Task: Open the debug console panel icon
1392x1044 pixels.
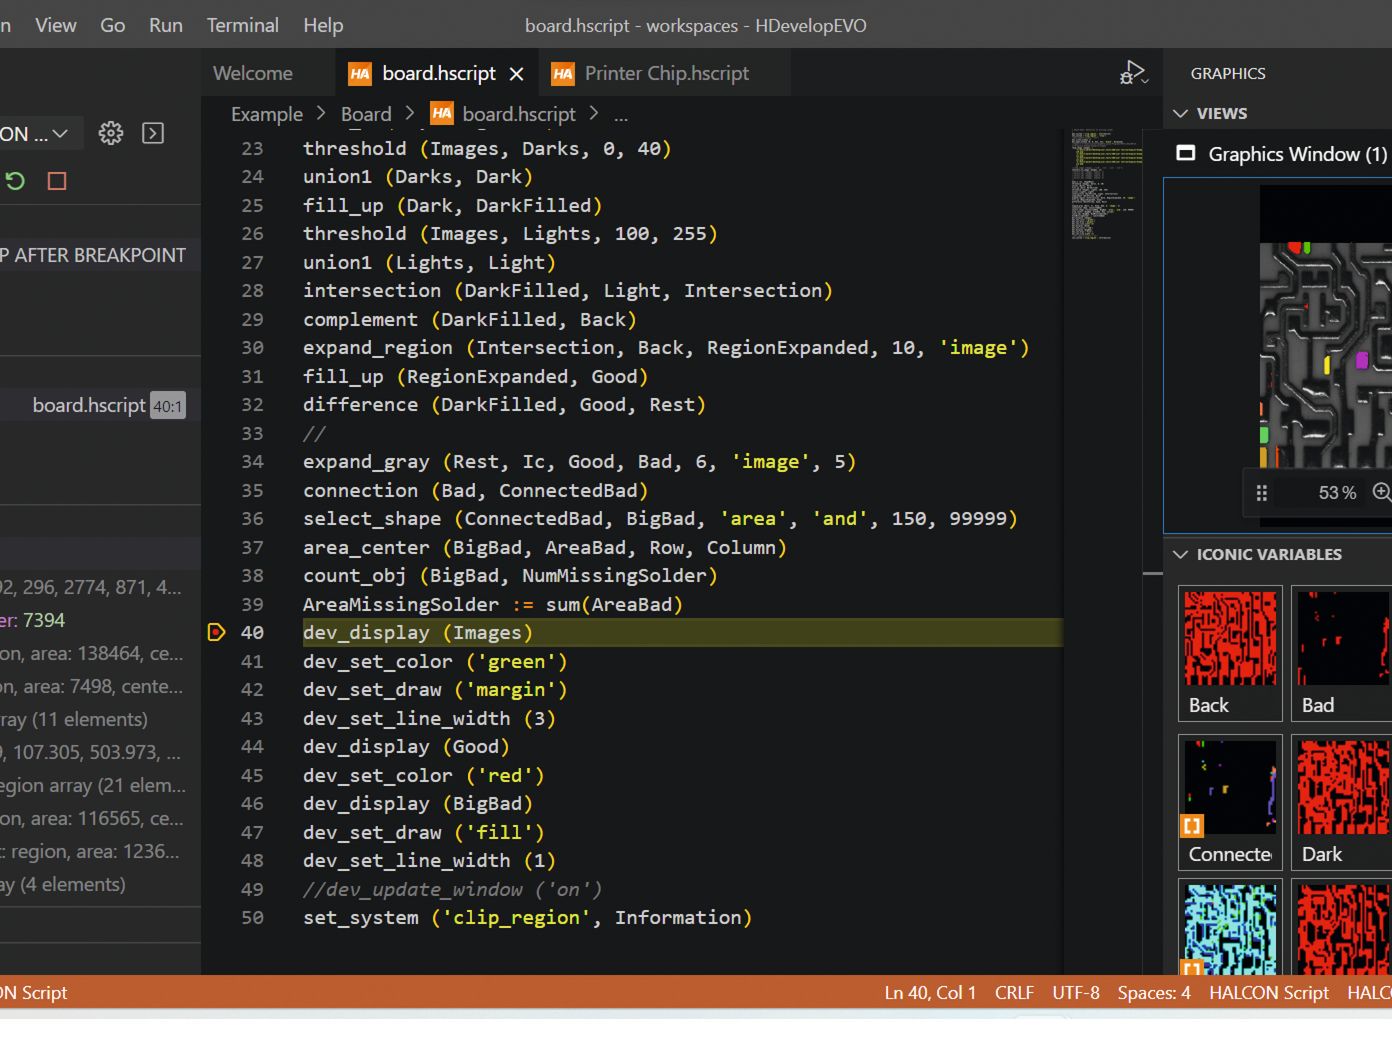Action: 153,133
